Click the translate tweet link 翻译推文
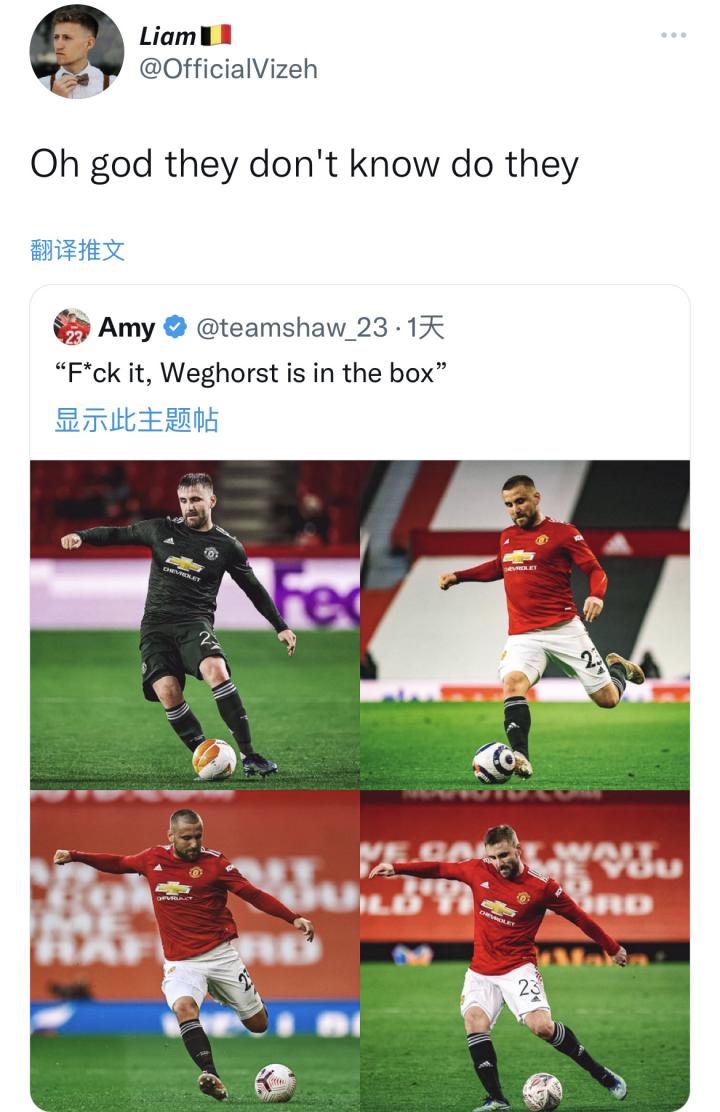This screenshot has width=720, height=1112. 77,250
